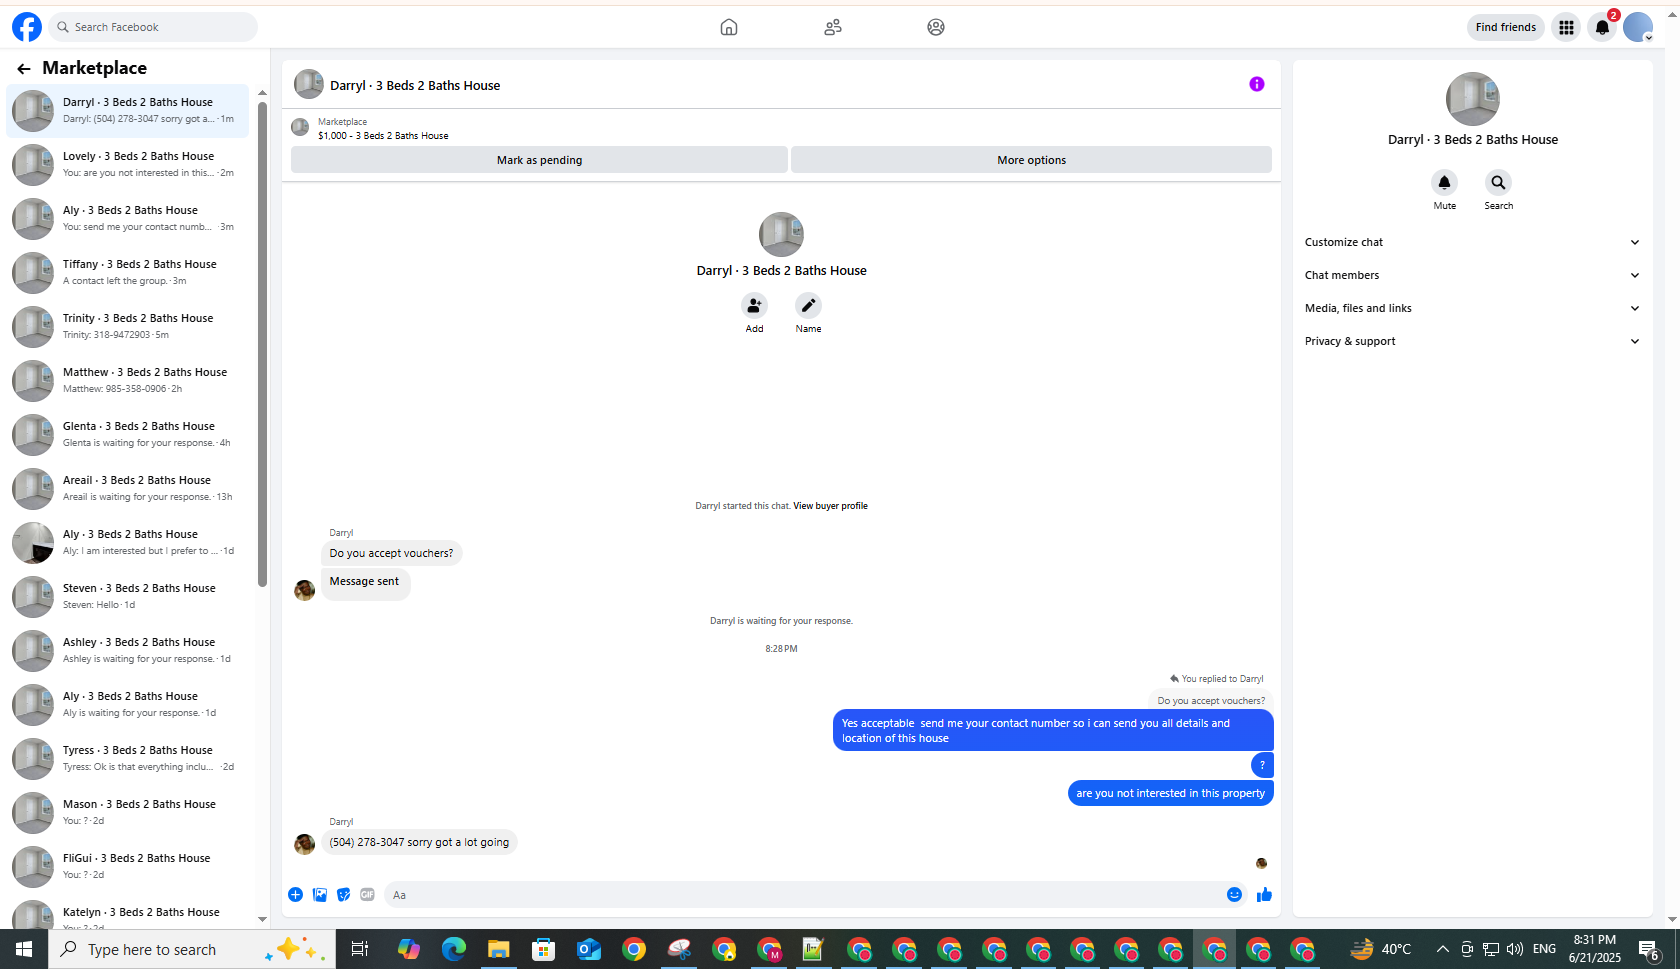Open Tiffany's conversation
This screenshot has width=1680, height=969.
[x=128, y=272]
